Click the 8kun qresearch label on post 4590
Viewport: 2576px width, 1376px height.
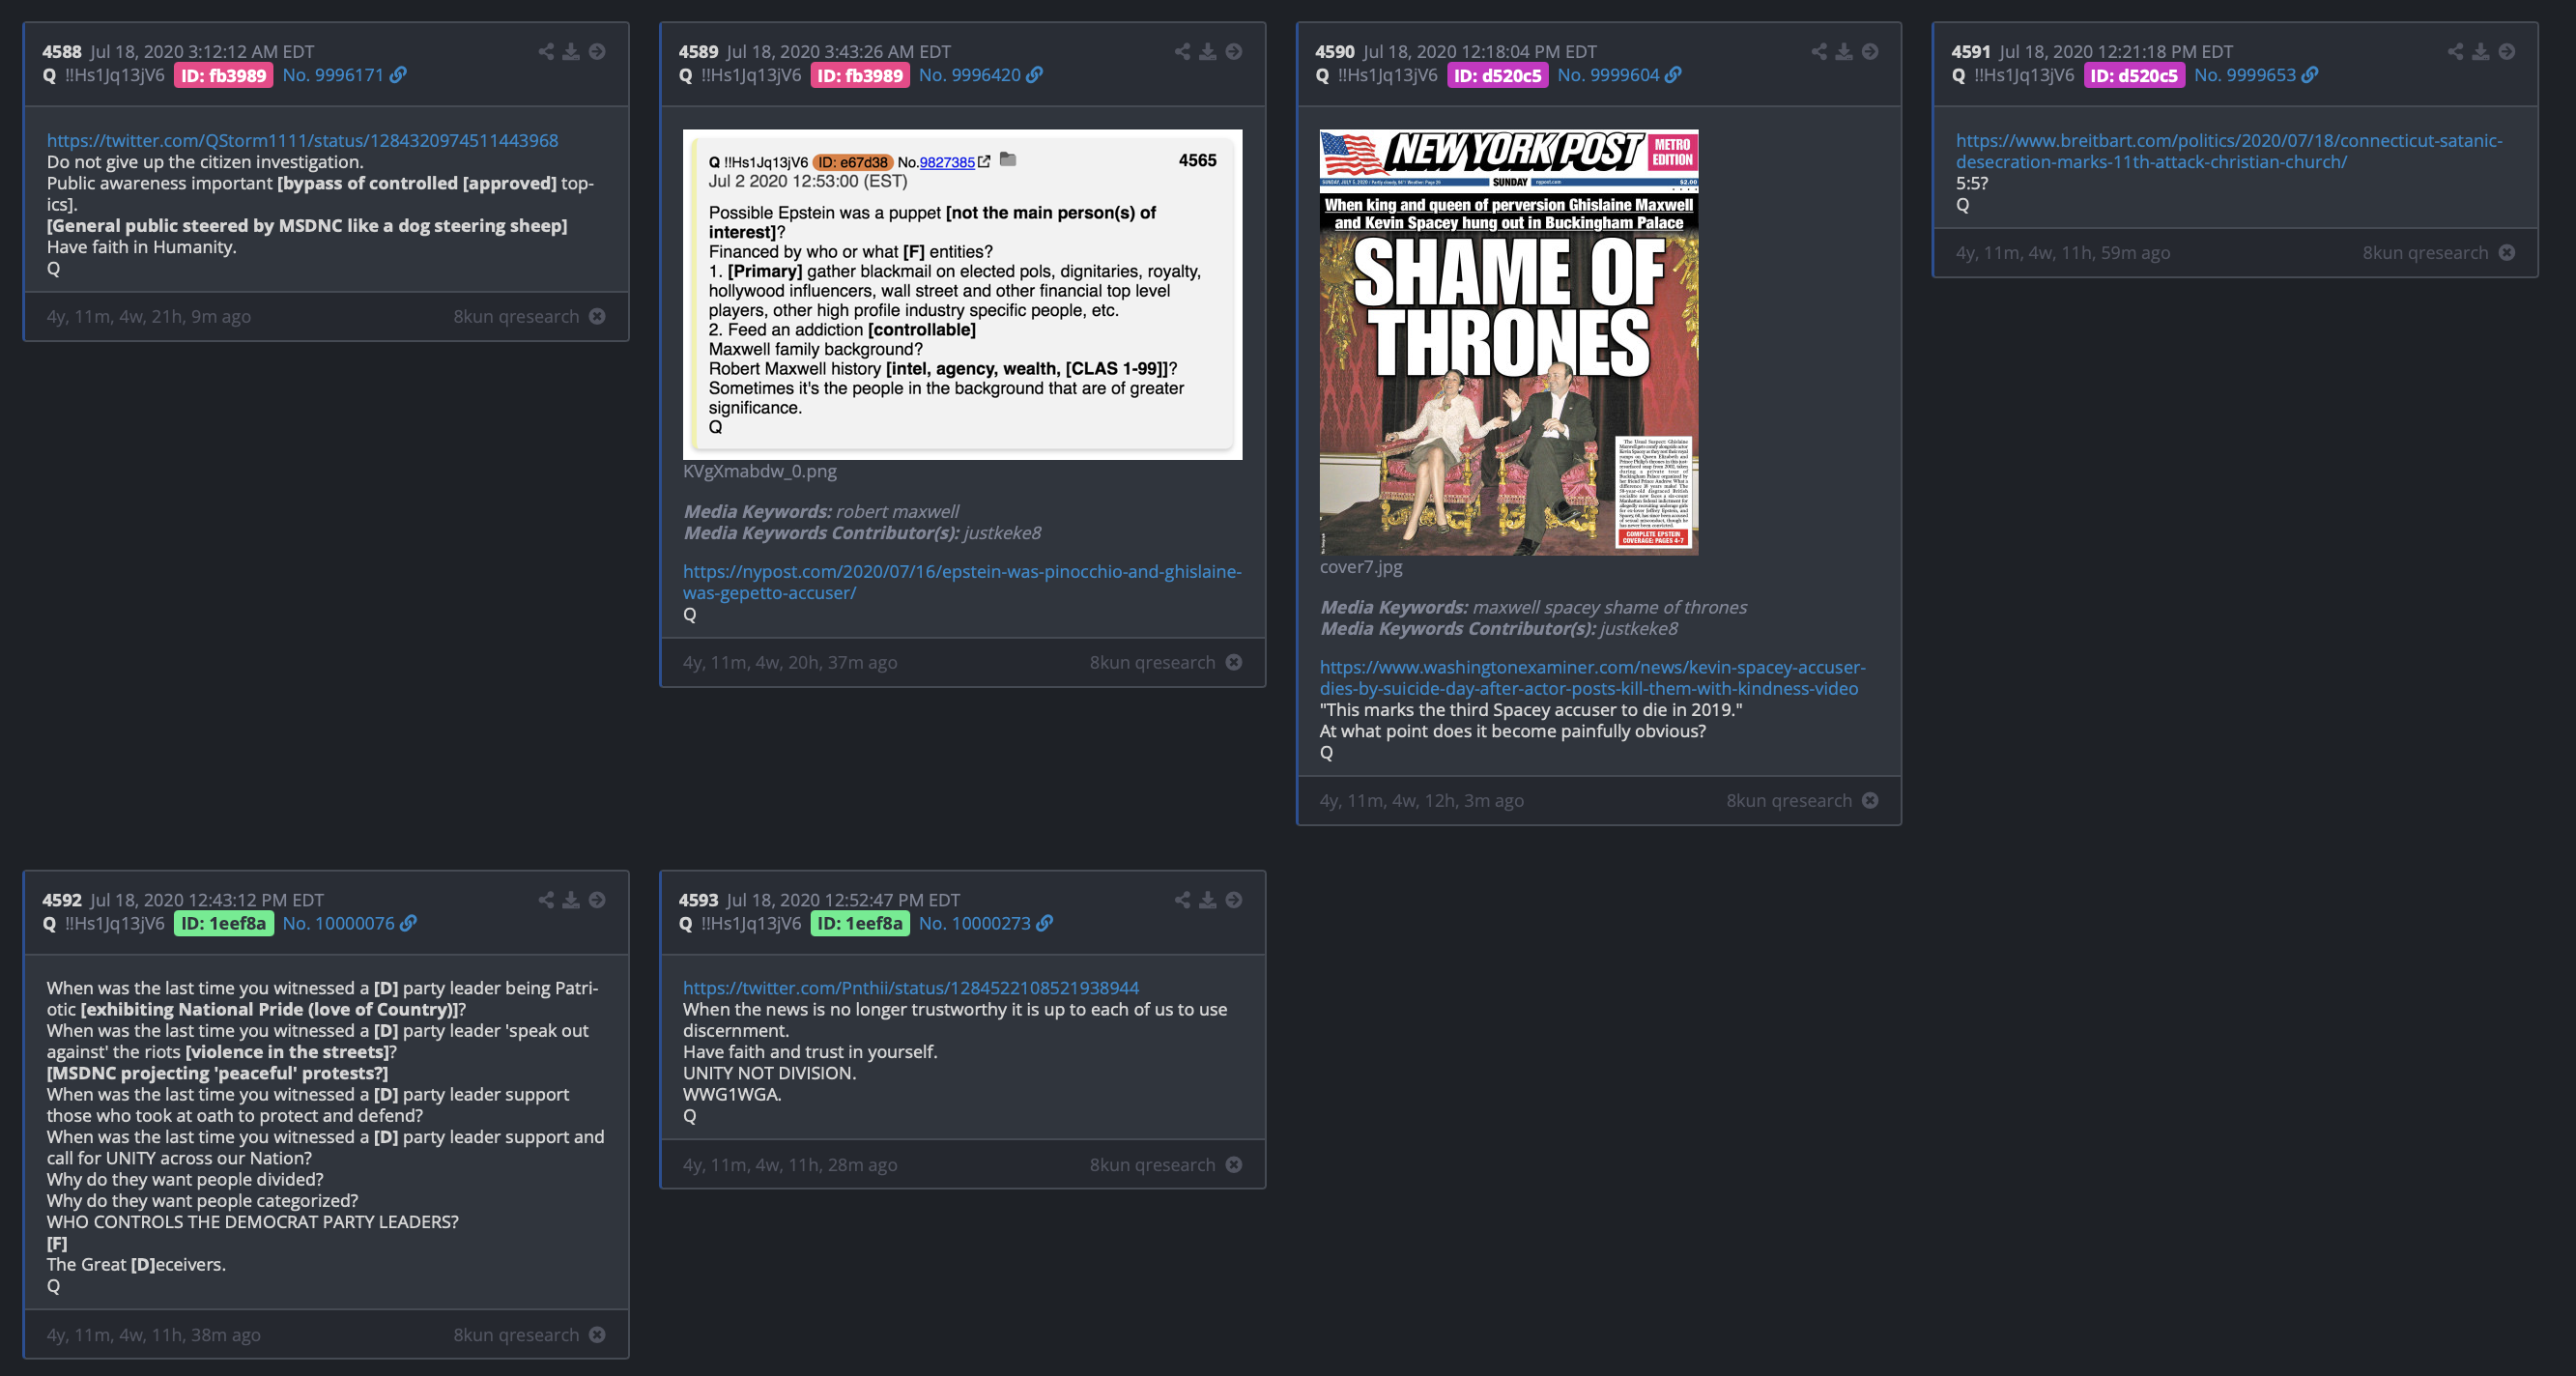pos(1789,800)
